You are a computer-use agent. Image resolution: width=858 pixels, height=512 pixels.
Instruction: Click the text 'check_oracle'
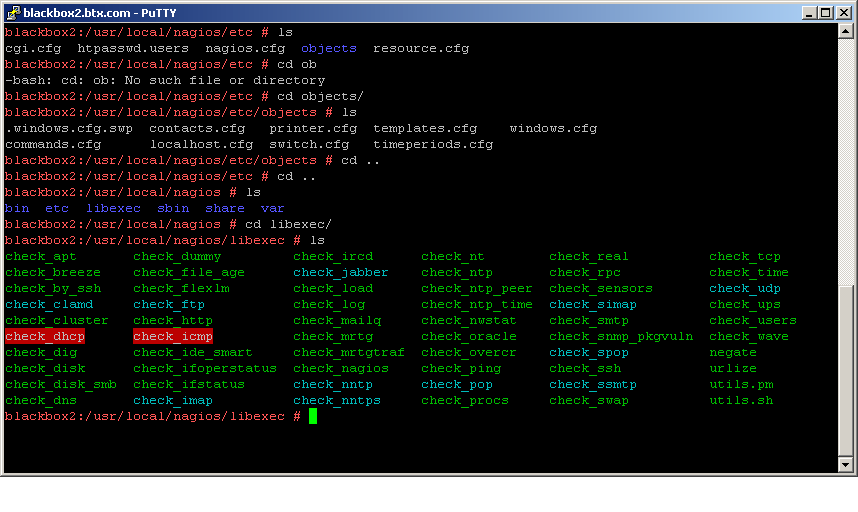[469, 336]
